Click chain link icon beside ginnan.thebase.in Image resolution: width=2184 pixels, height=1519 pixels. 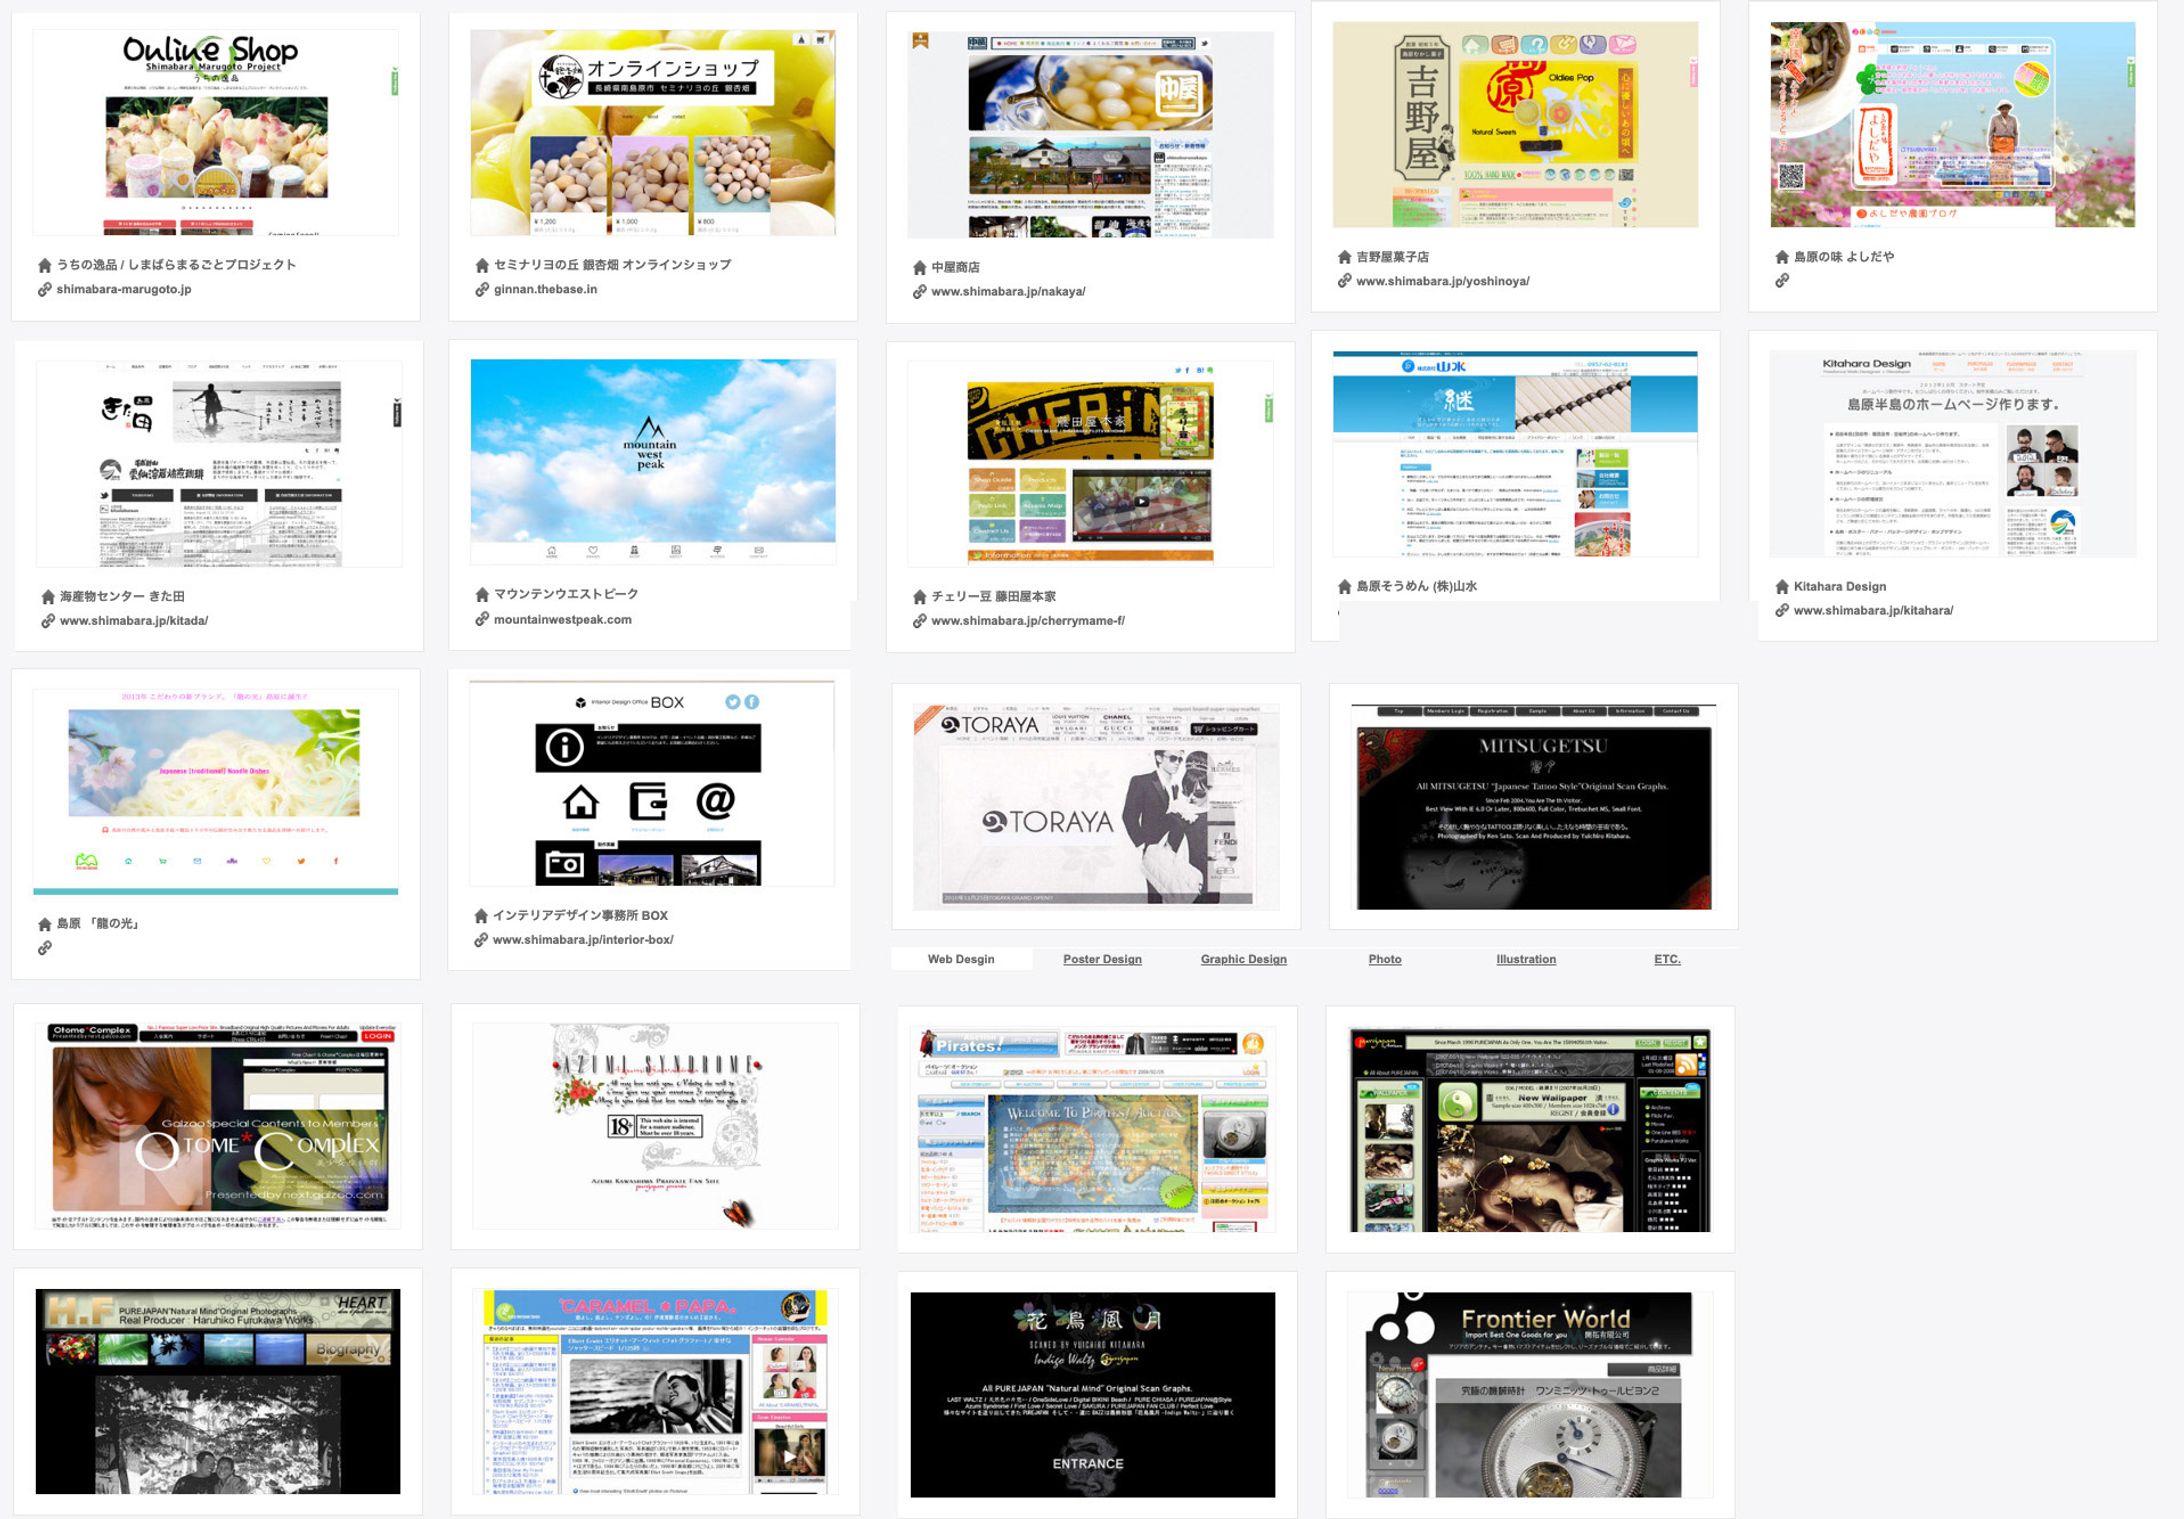coord(482,290)
